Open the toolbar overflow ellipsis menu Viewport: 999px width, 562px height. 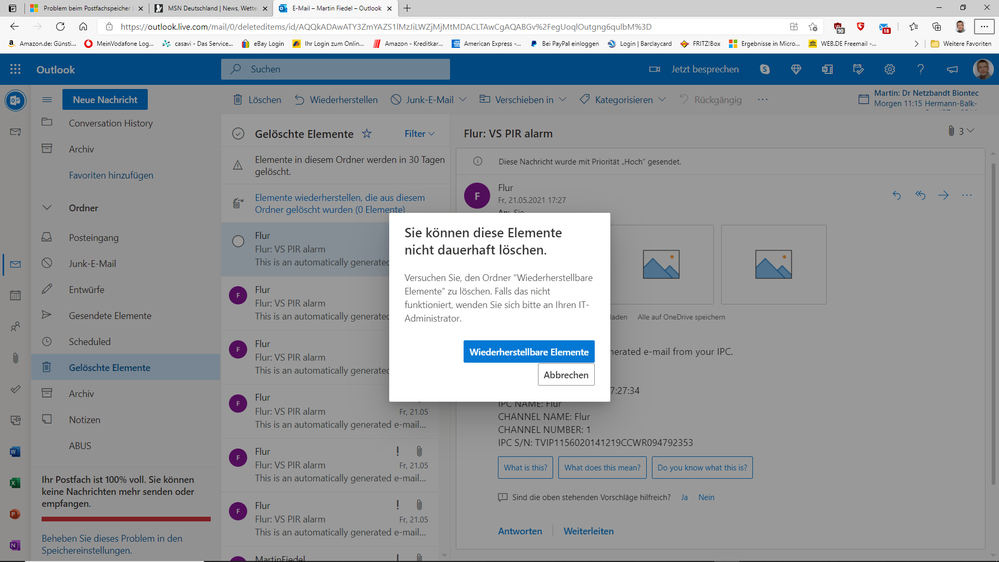[763, 99]
